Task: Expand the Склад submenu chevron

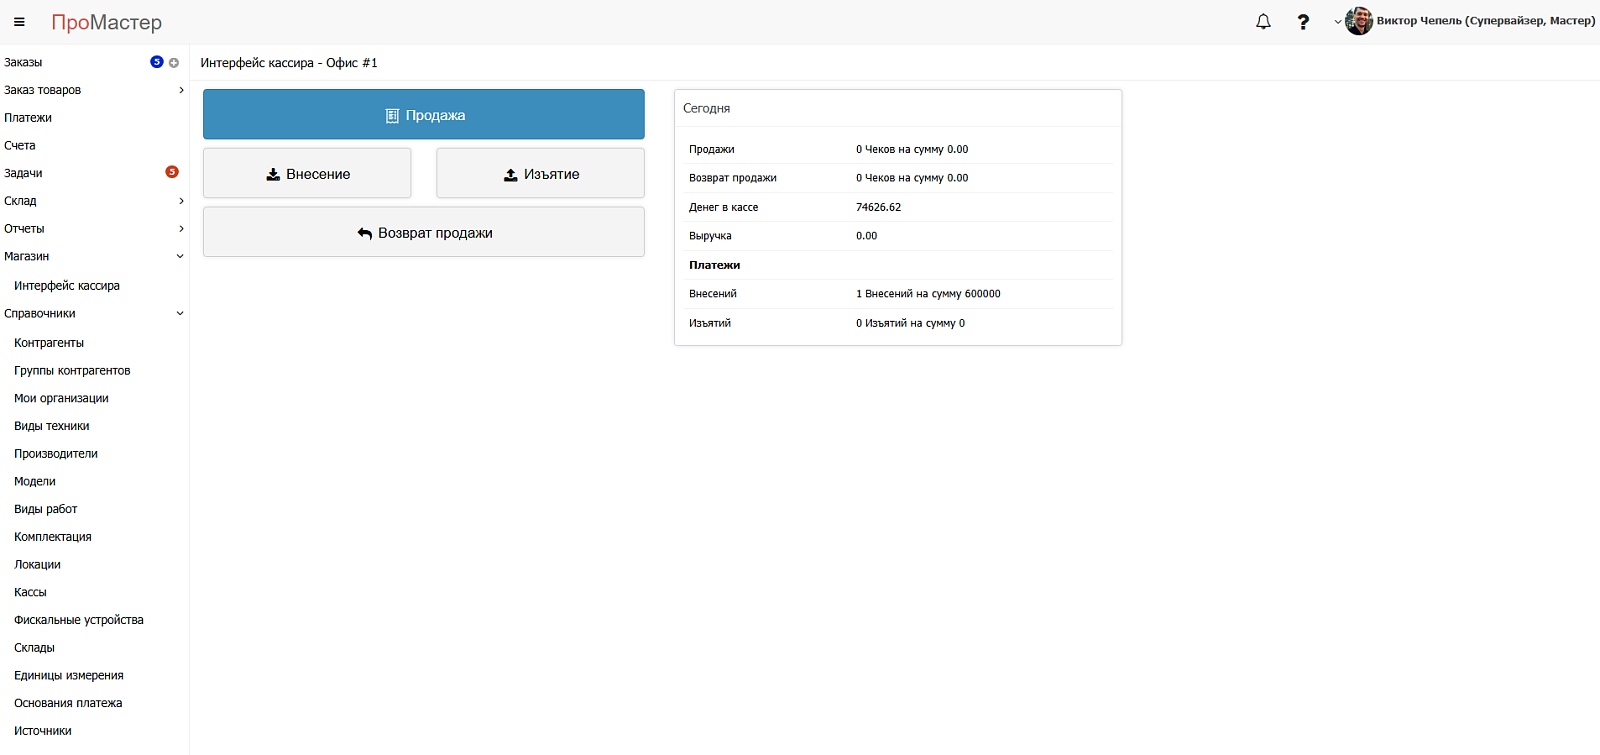Action: (x=181, y=201)
